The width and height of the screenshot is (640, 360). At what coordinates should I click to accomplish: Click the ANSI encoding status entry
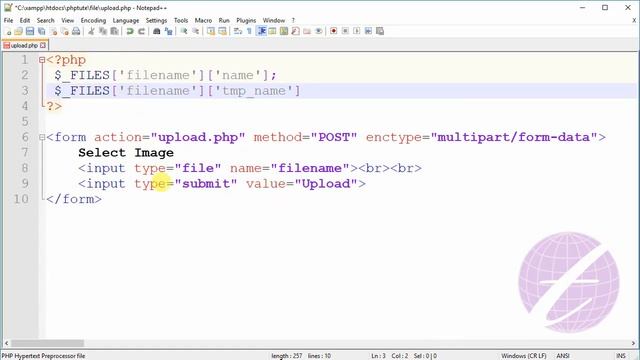point(563,356)
